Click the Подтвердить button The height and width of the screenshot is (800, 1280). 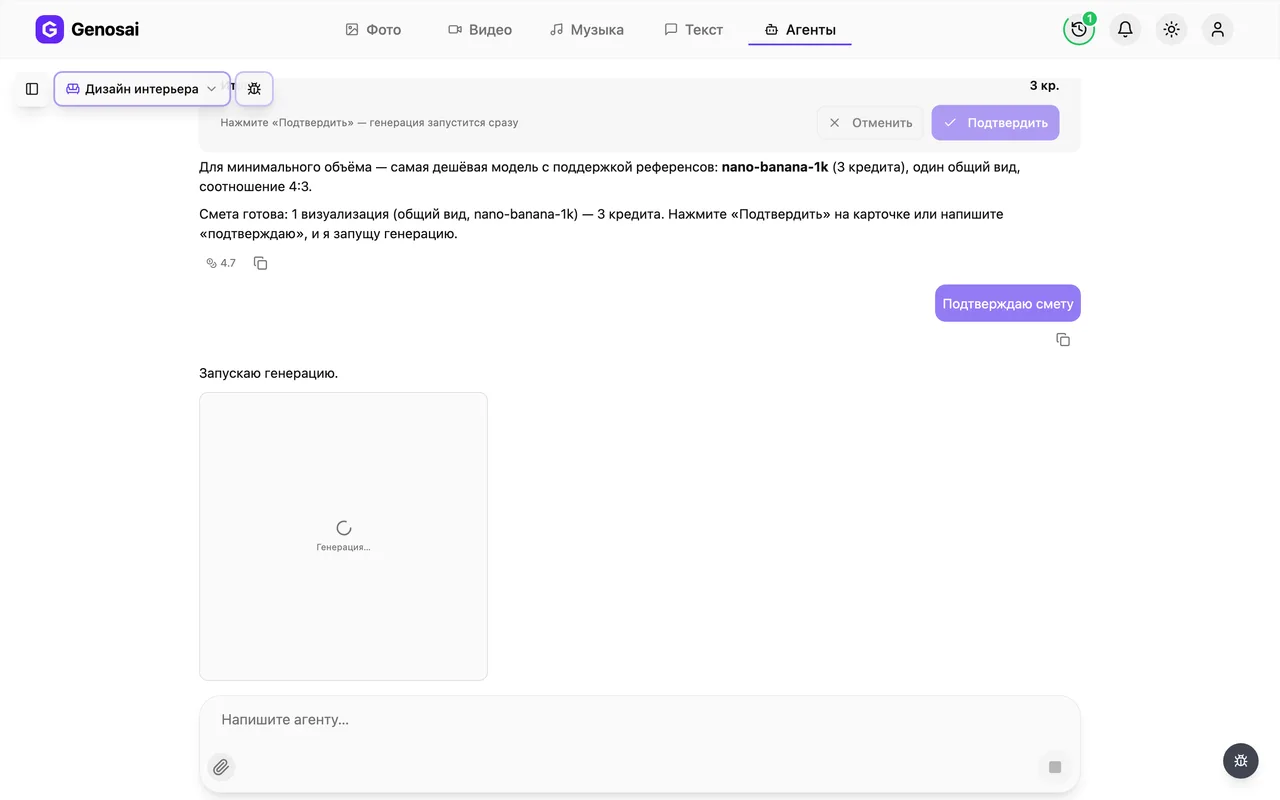pyautogui.click(x=995, y=123)
